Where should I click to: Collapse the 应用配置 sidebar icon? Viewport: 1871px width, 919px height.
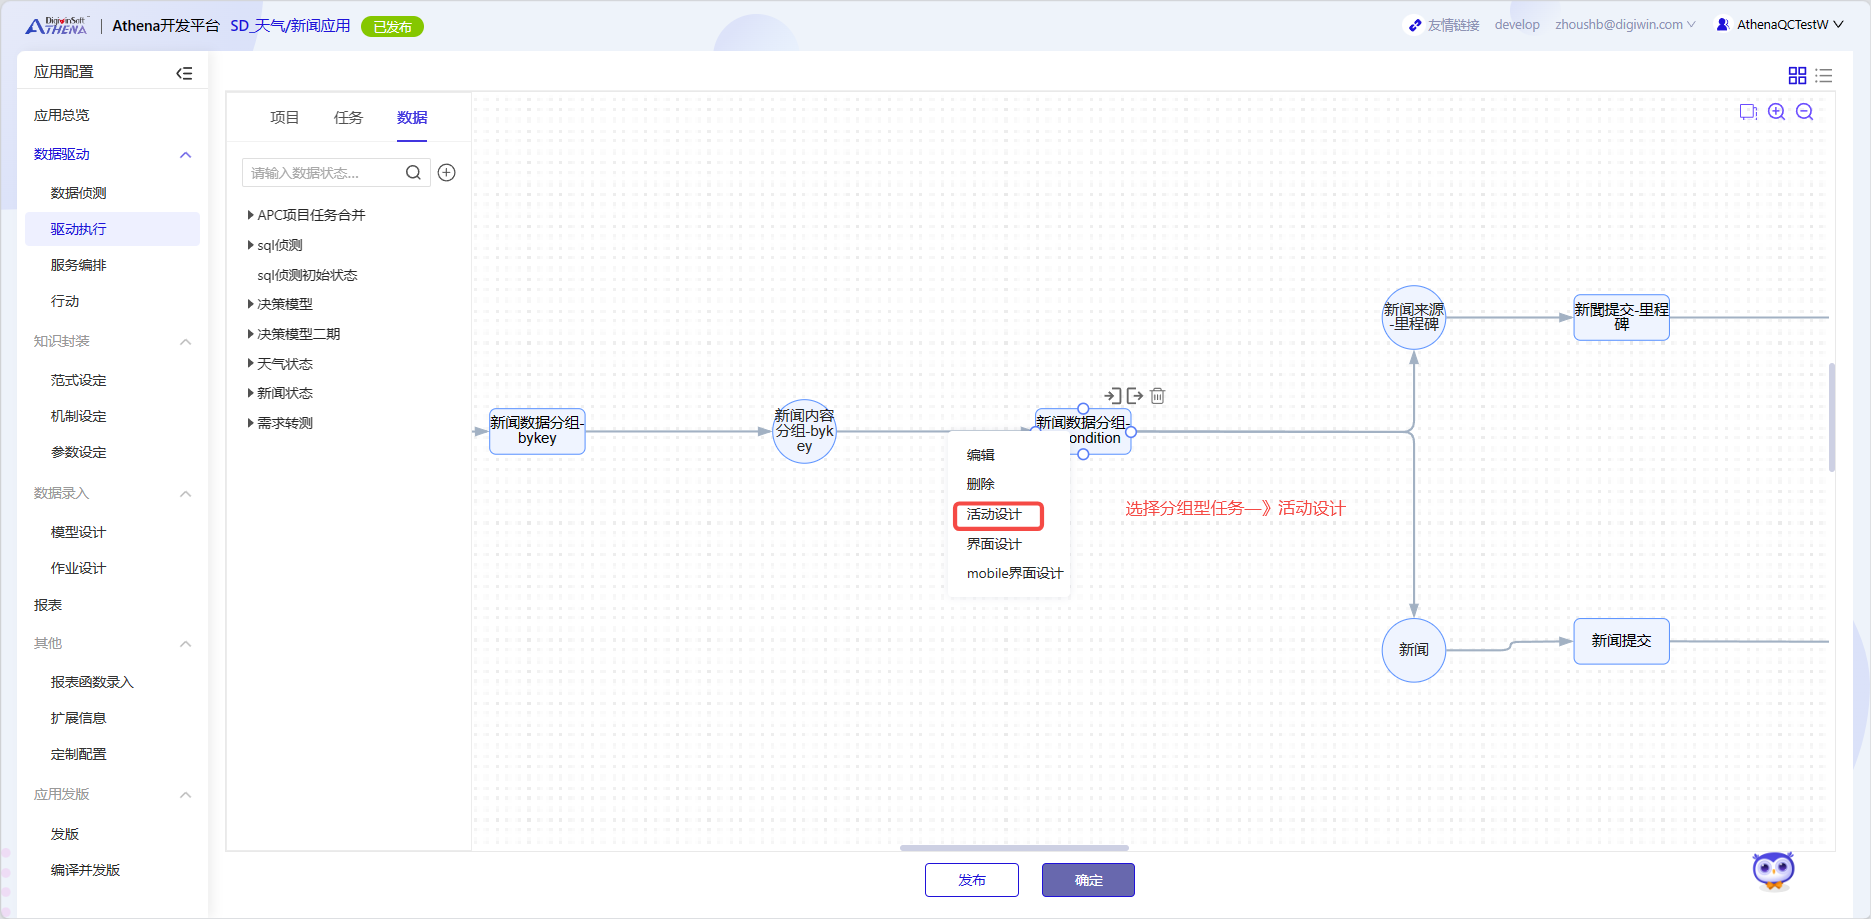184,73
